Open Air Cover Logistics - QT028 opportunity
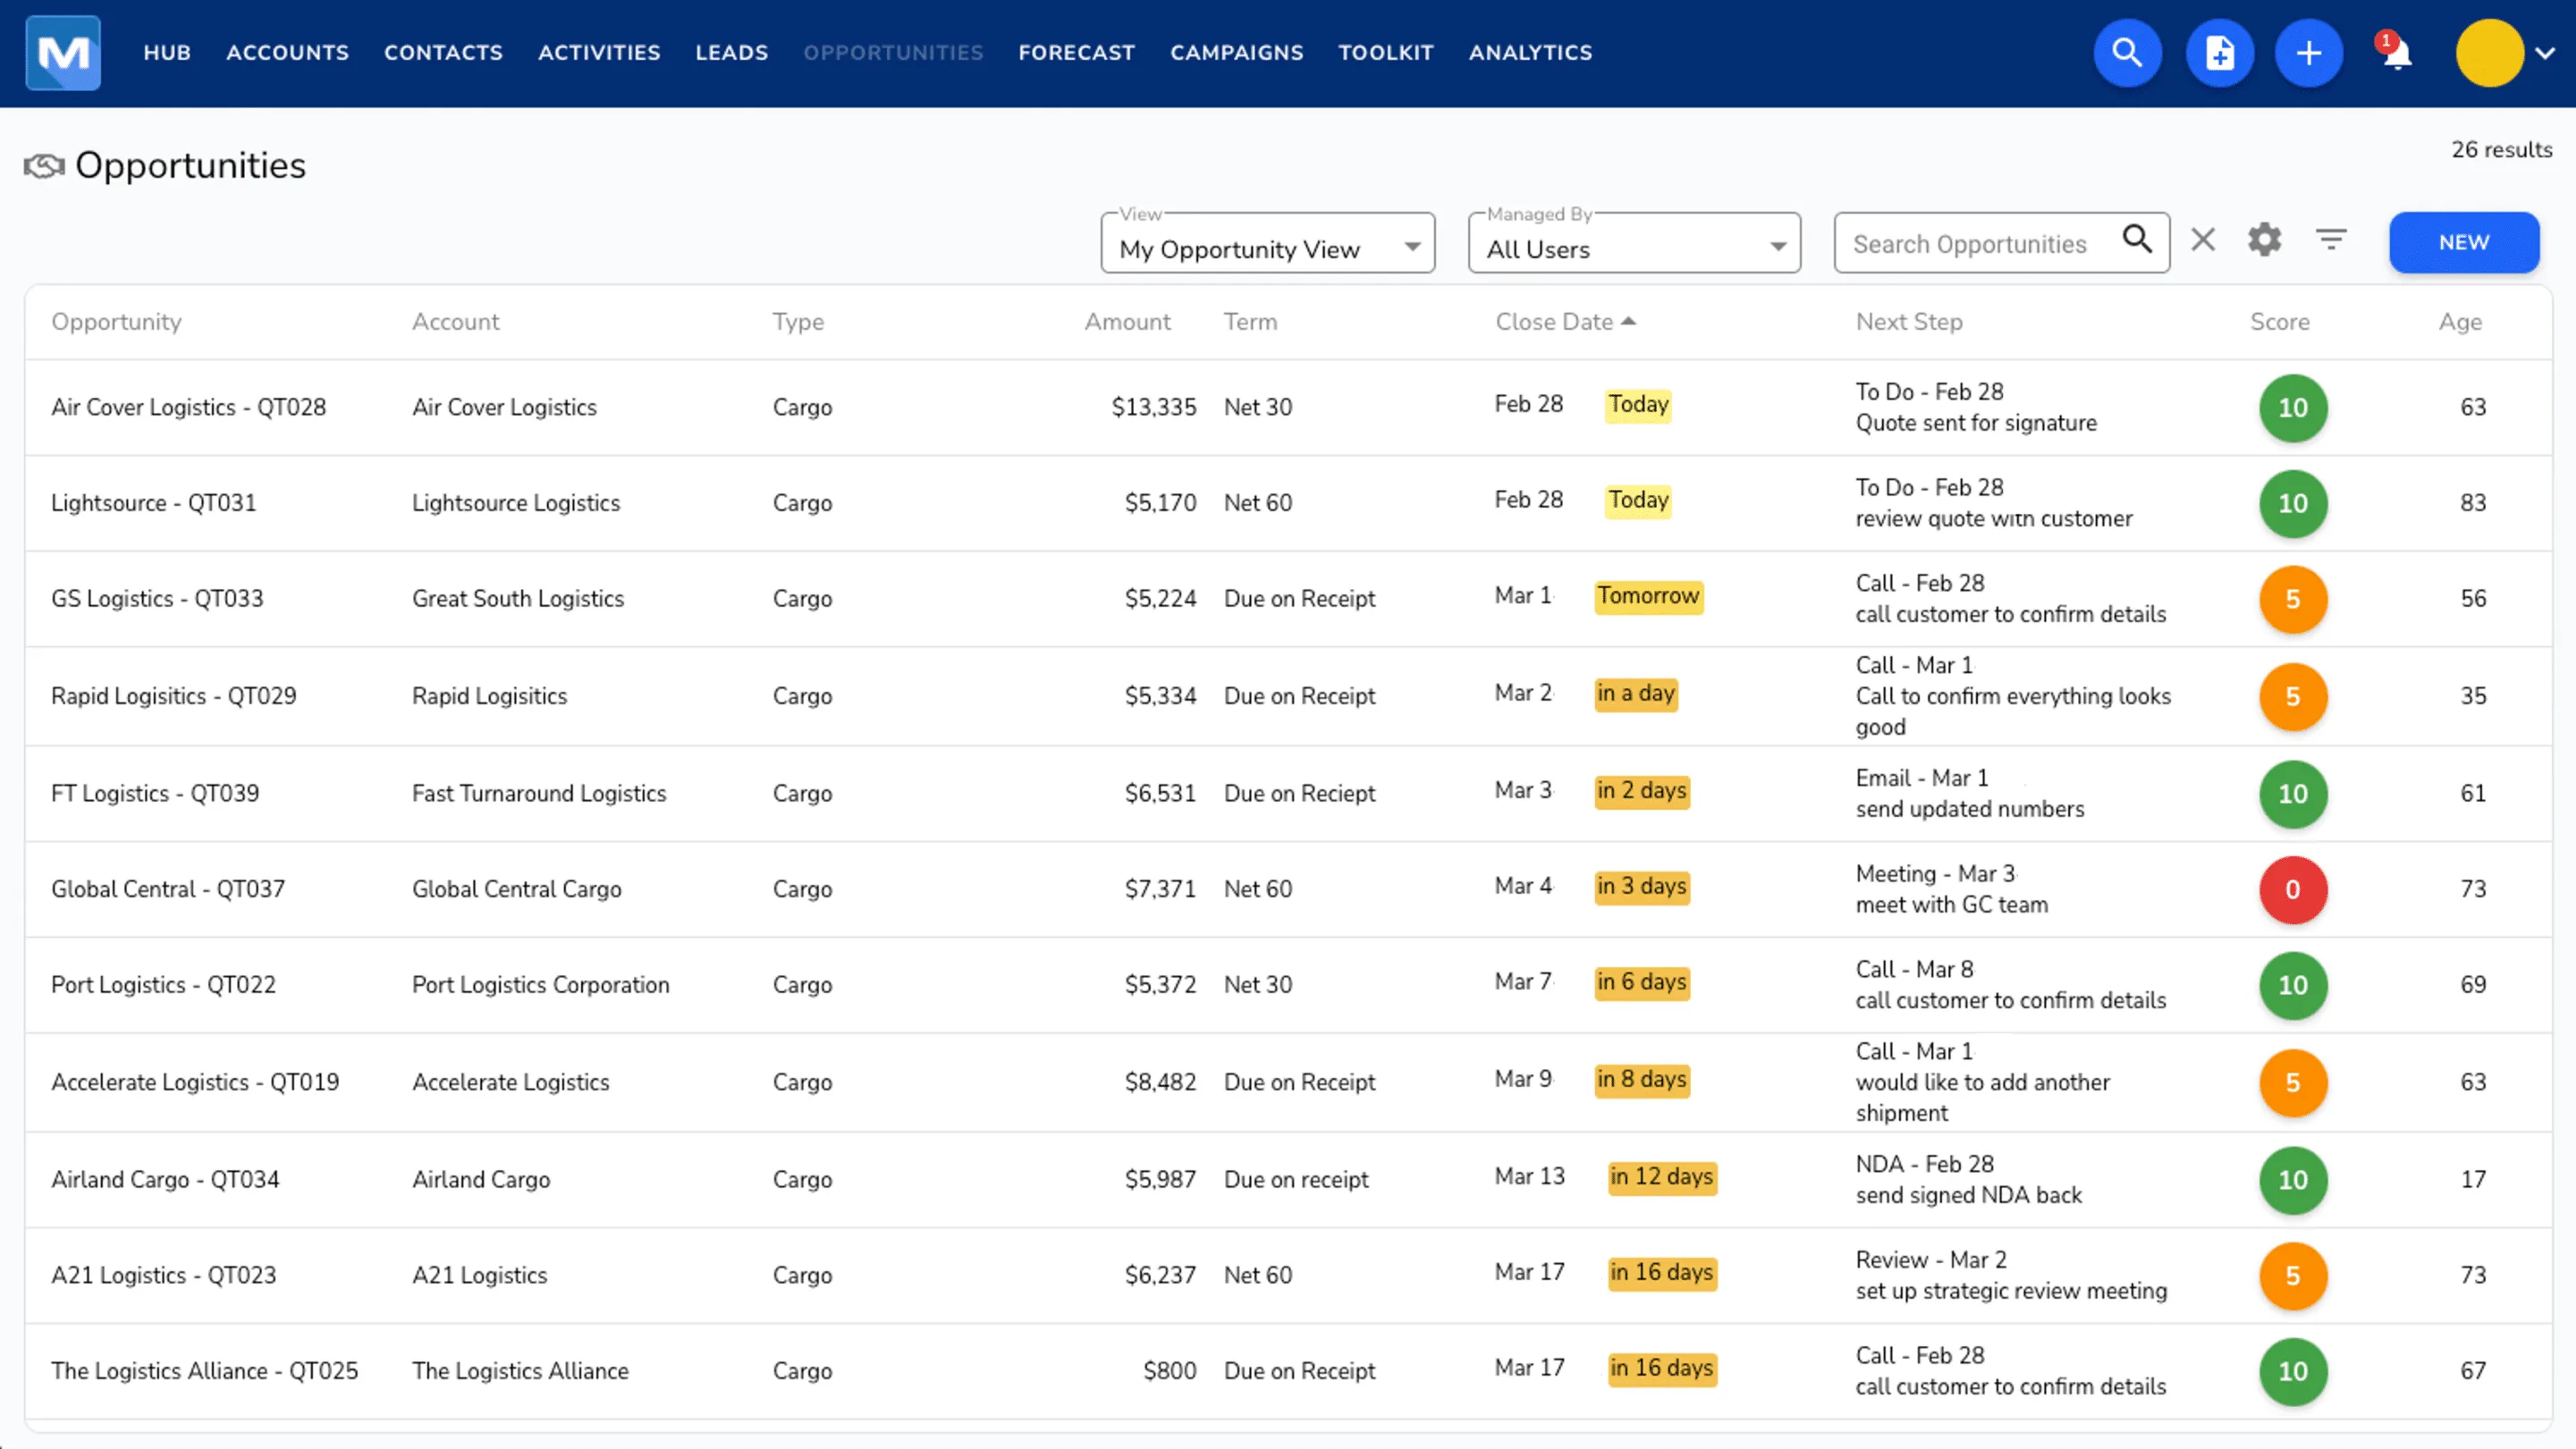This screenshot has width=2576, height=1449. pos(188,407)
